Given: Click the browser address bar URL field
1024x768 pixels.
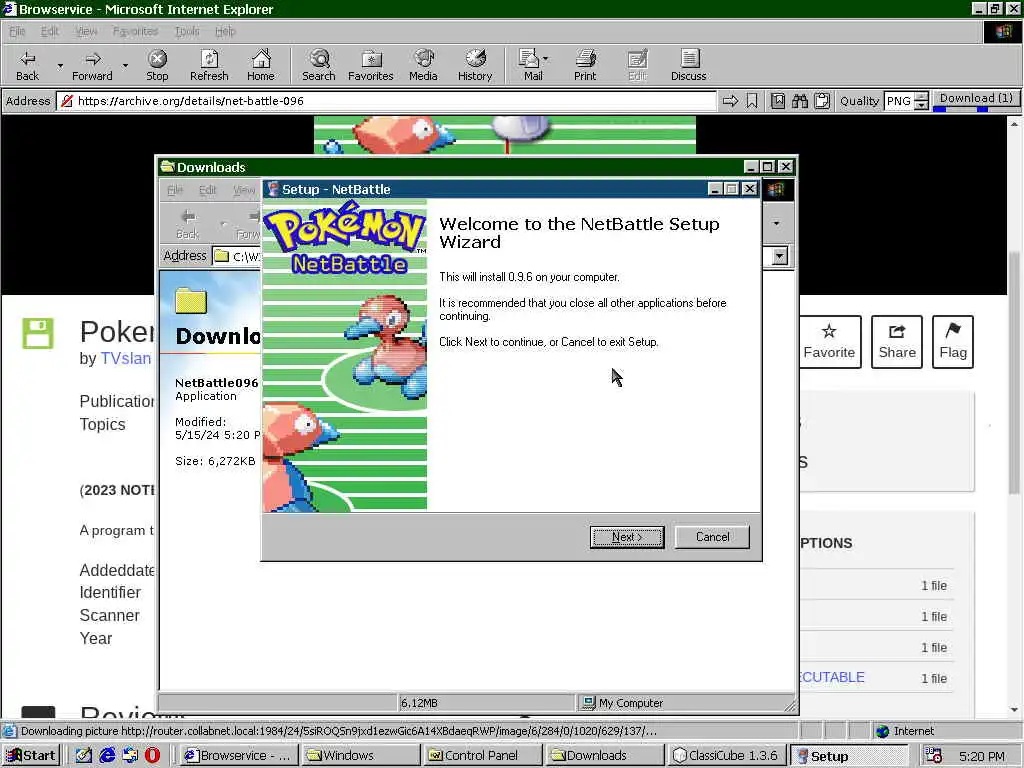Looking at the screenshot, I should pos(387,101).
